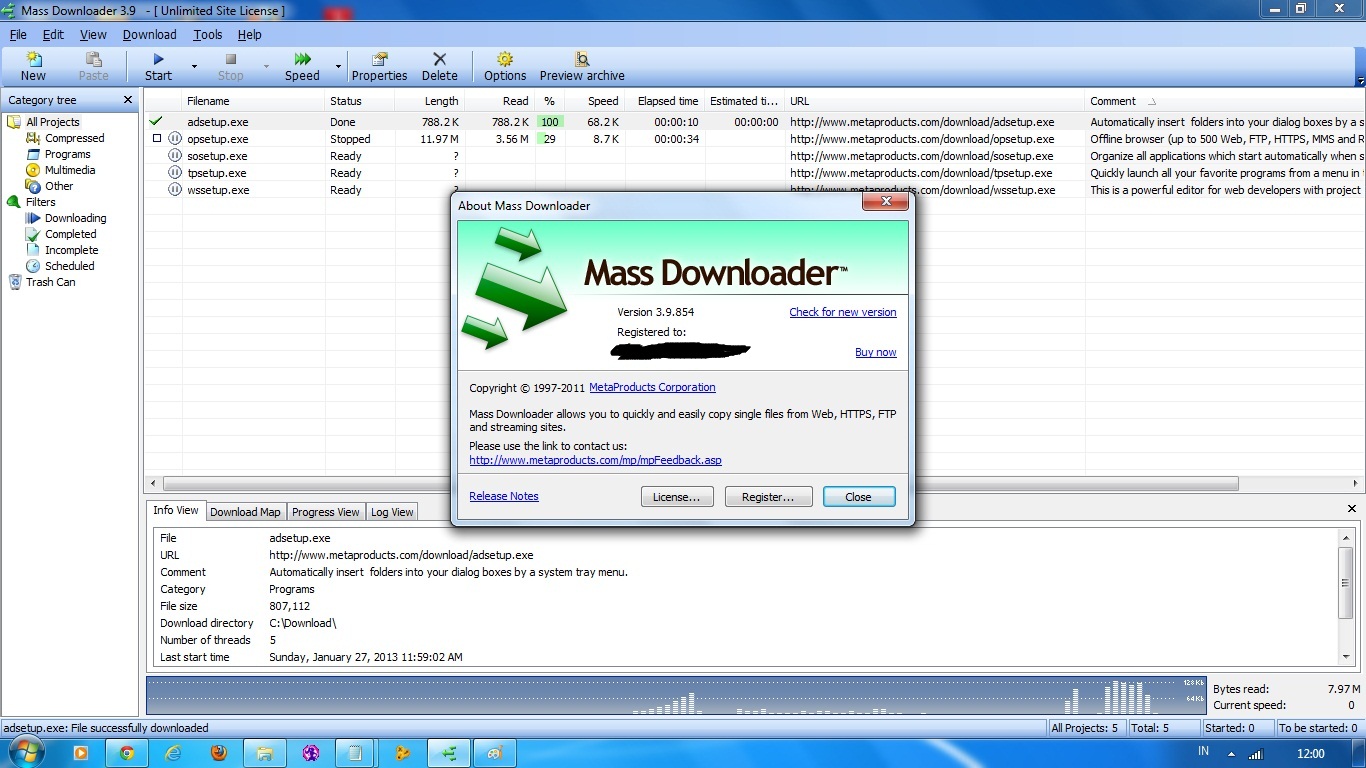Follow the Check for new version link
Image resolution: width=1366 pixels, height=768 pixels.
[843, 311]
